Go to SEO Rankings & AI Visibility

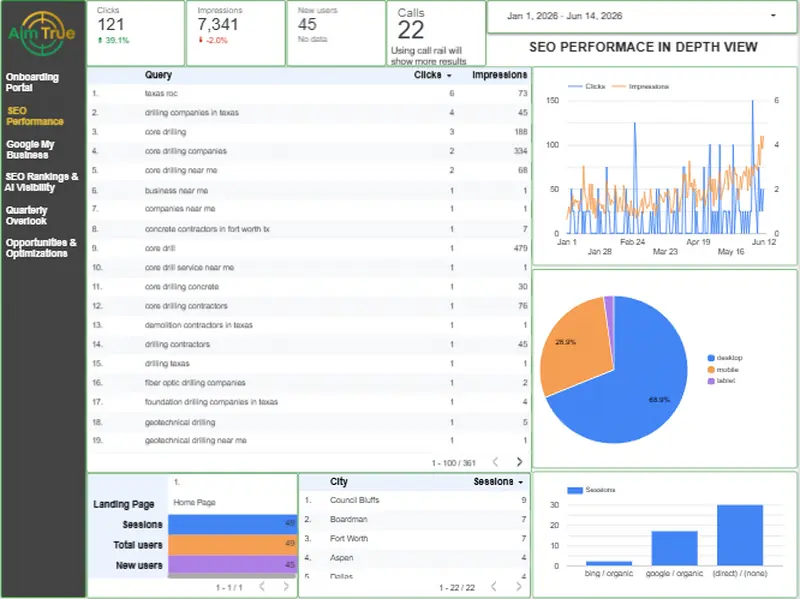(42, 182)
